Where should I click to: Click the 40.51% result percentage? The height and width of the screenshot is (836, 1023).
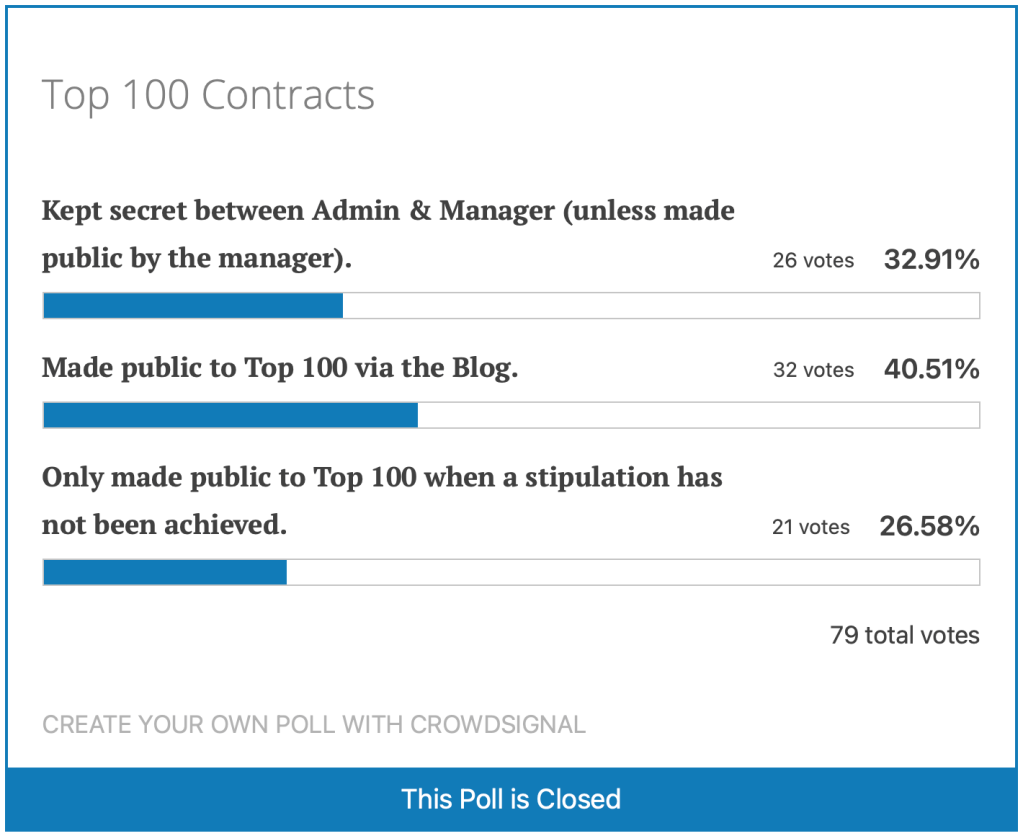(x=931, y=370)
